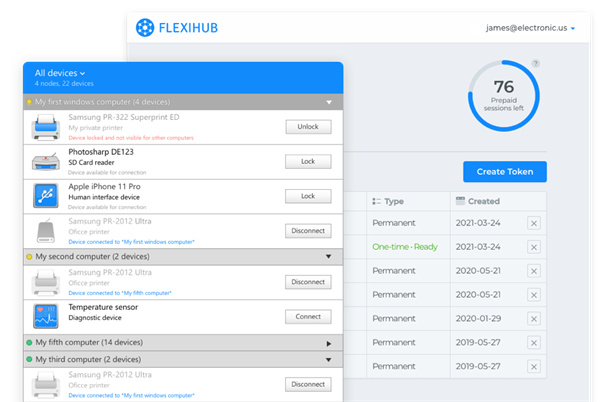Open help icon beside prepaid sessions counter
This screenshot has width=600, height=402.
(x=536, y=63)
